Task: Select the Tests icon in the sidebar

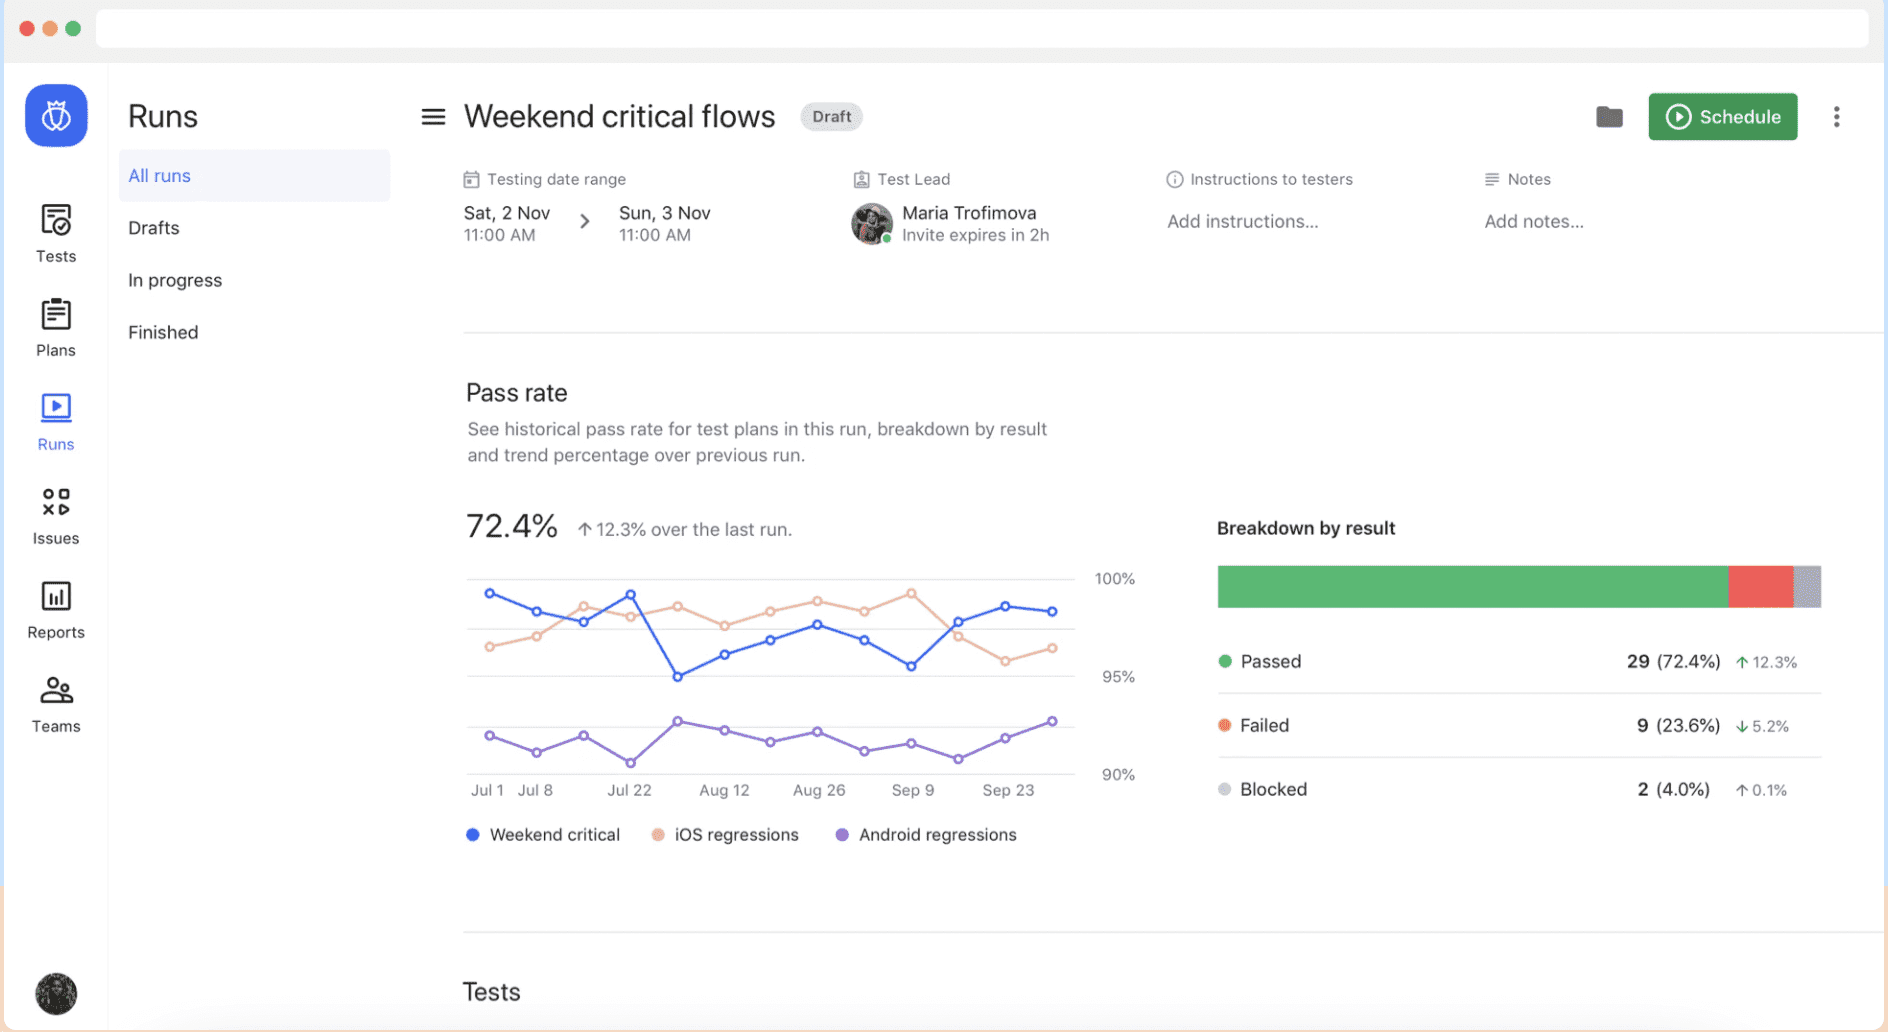Action: (55, 219)
